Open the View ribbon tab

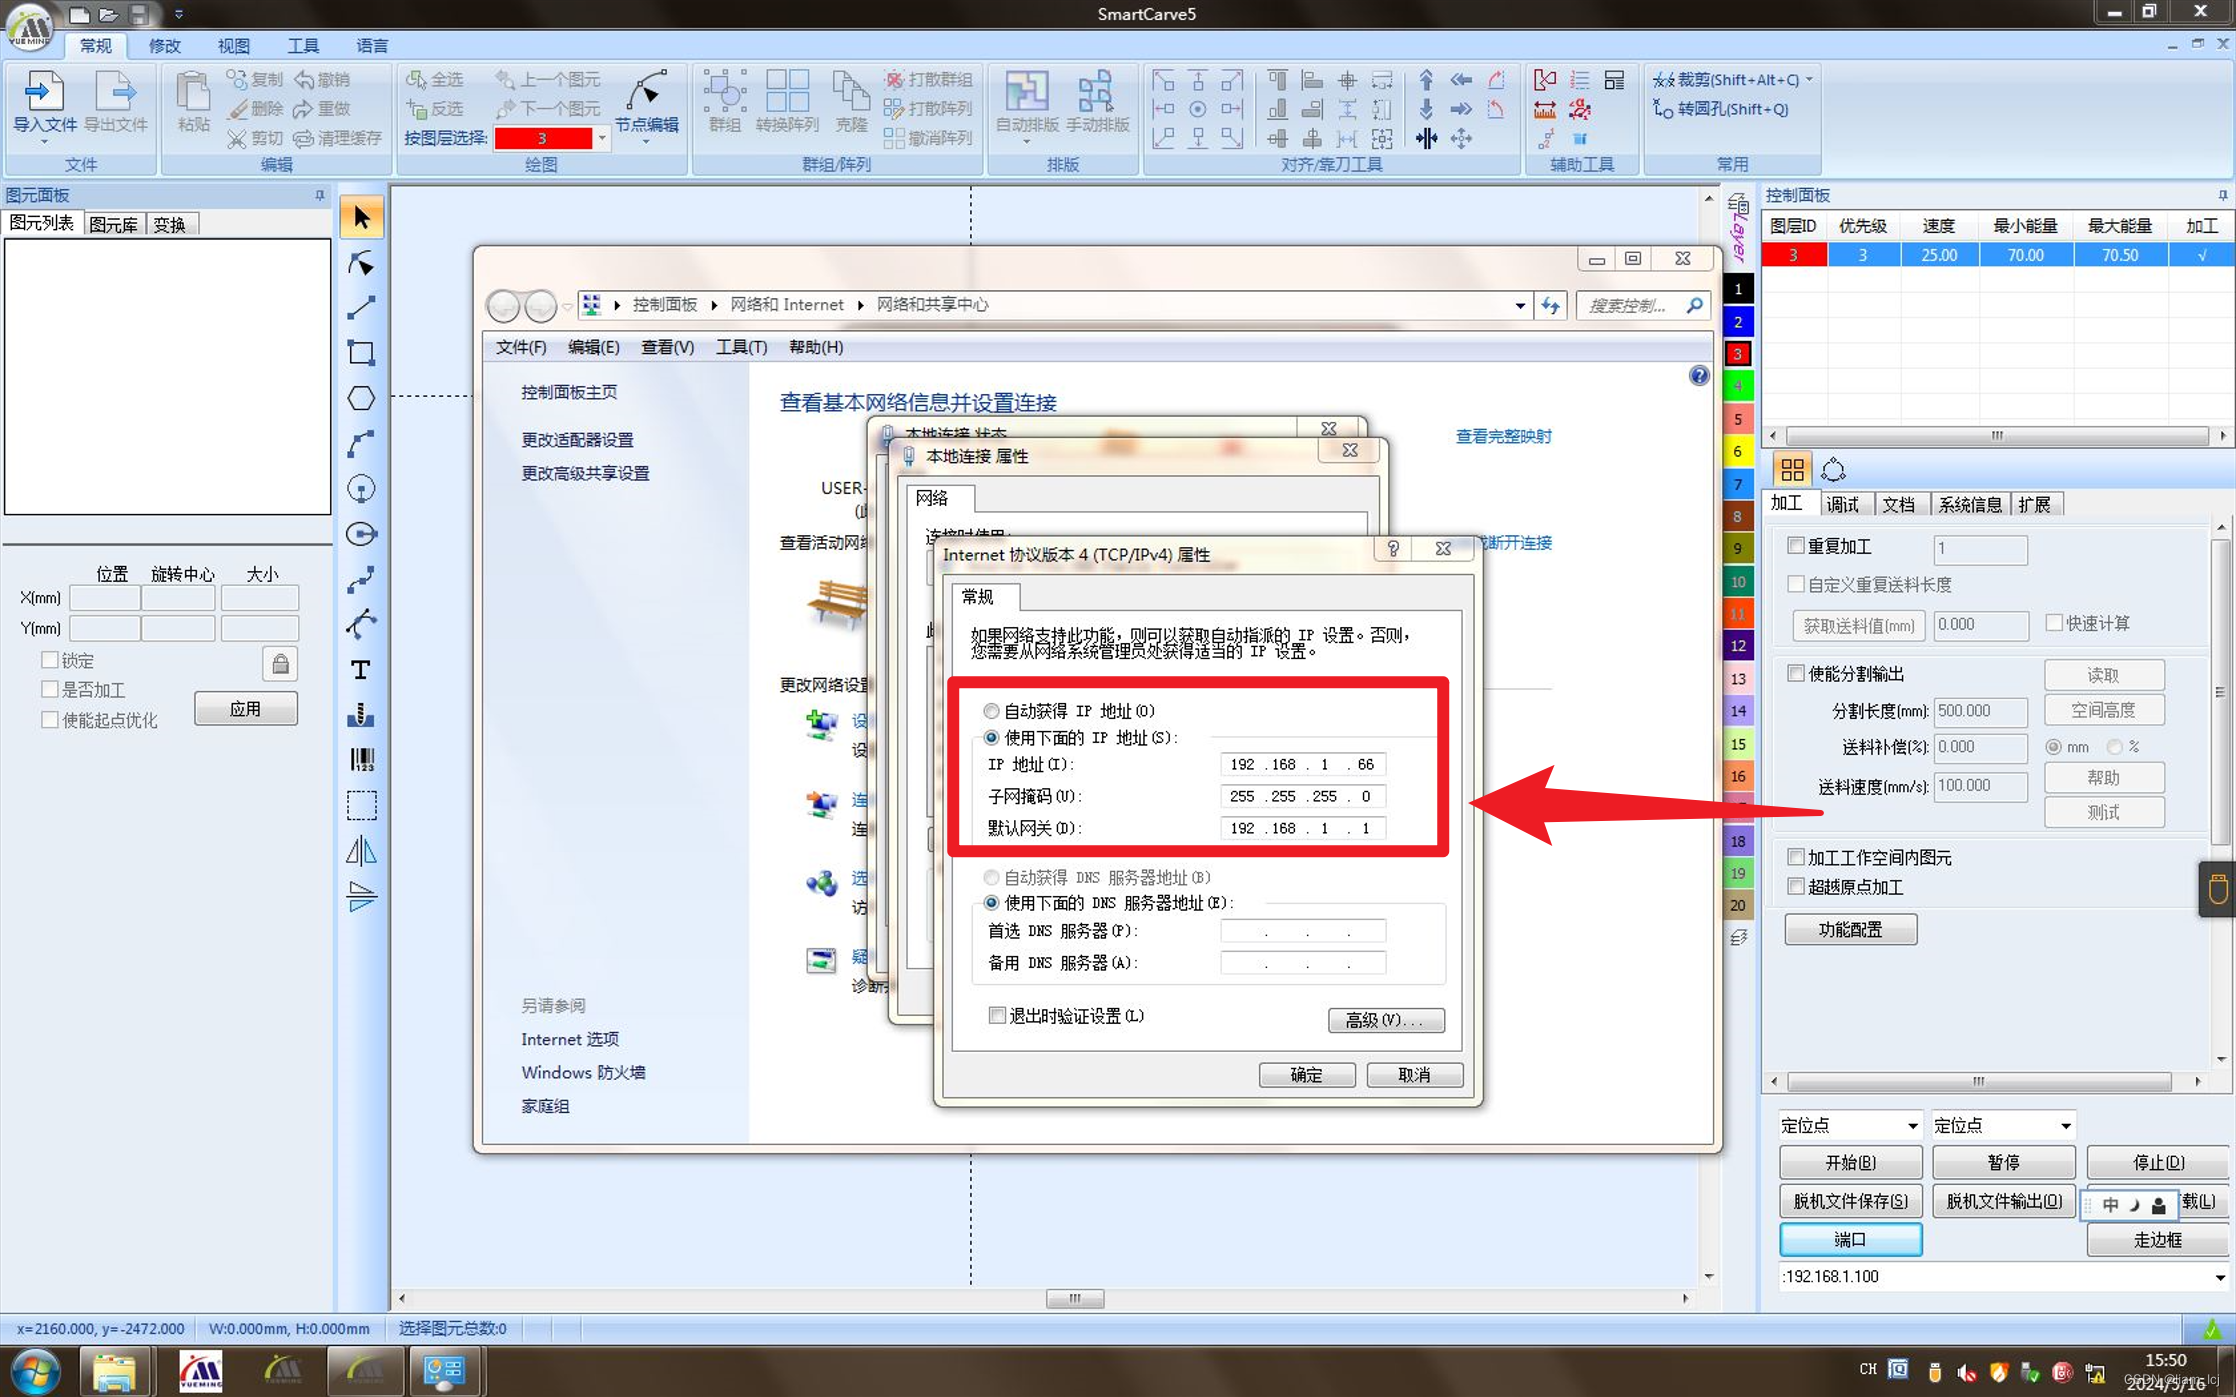[x=233, y=46]
